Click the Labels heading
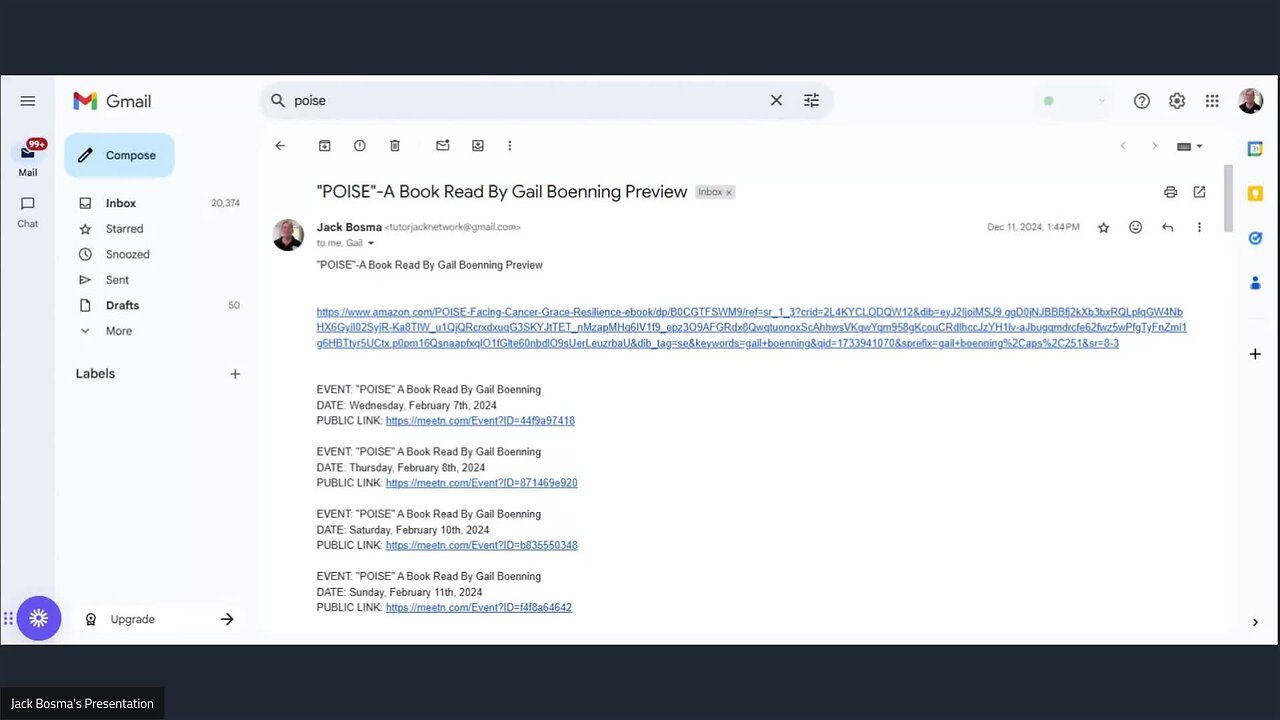The image size is (1280, 720). 95,374
